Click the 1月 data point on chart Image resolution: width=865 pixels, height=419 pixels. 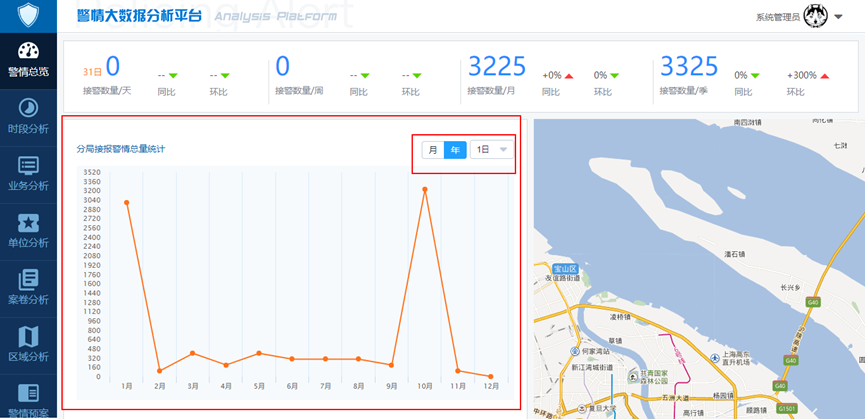pyautogui.click(x=127, y=202)
